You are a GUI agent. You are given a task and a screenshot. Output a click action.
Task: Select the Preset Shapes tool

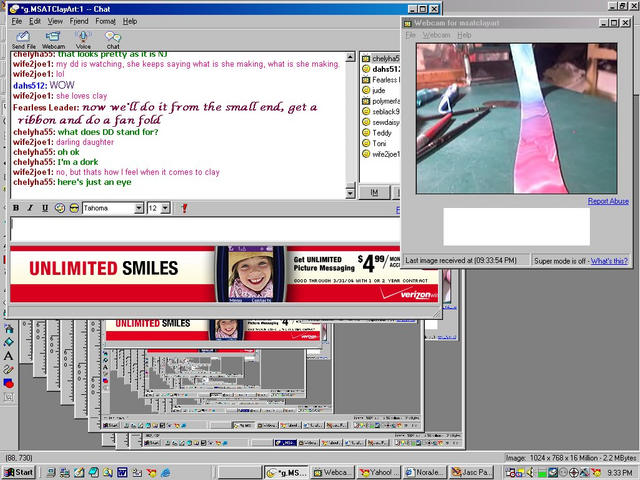pyautogui.click(x=9, y=383)
